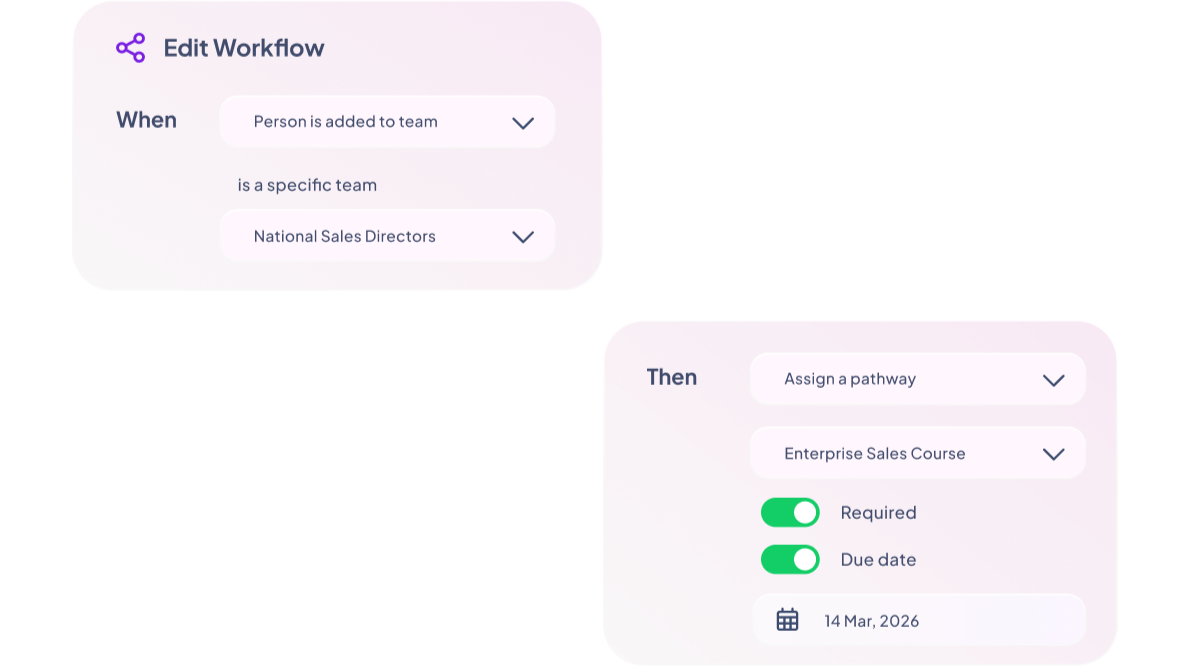Click the "is a specific team" text

pyautogui.click(x=307, y=185)
